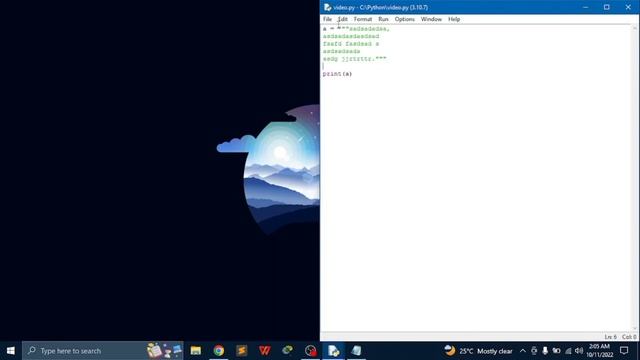Viewport: 640px width, 360px height.
Task: Open the last pinned taskbar app icon
Action: 356,351
